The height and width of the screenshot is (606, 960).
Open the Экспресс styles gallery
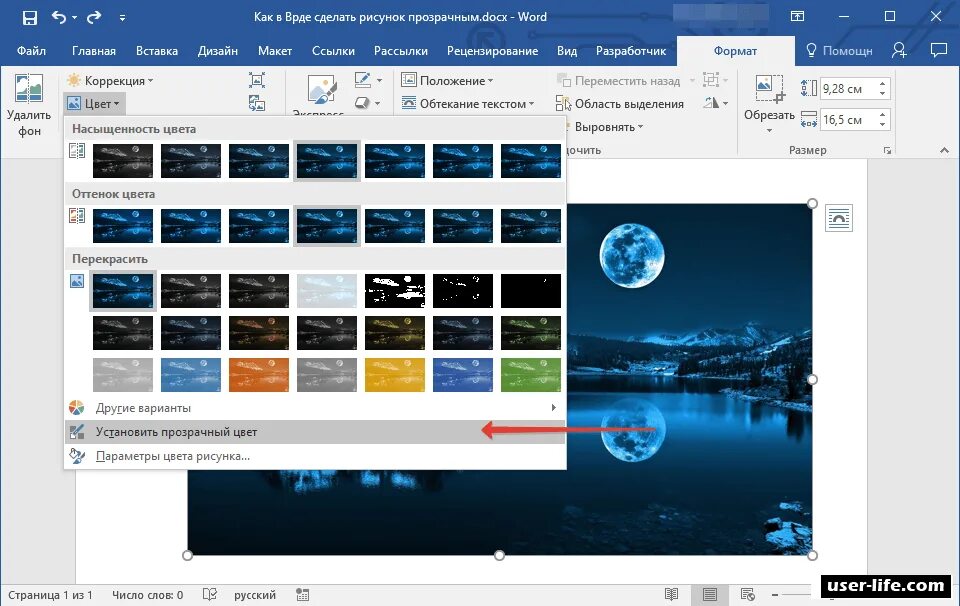coord(318,95)
